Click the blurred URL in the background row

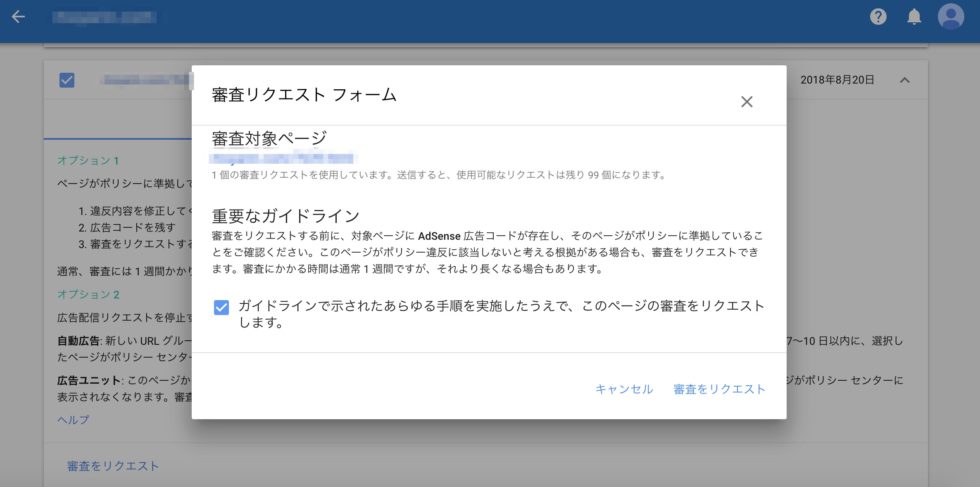pyautogui.click(x=145, y=80)
